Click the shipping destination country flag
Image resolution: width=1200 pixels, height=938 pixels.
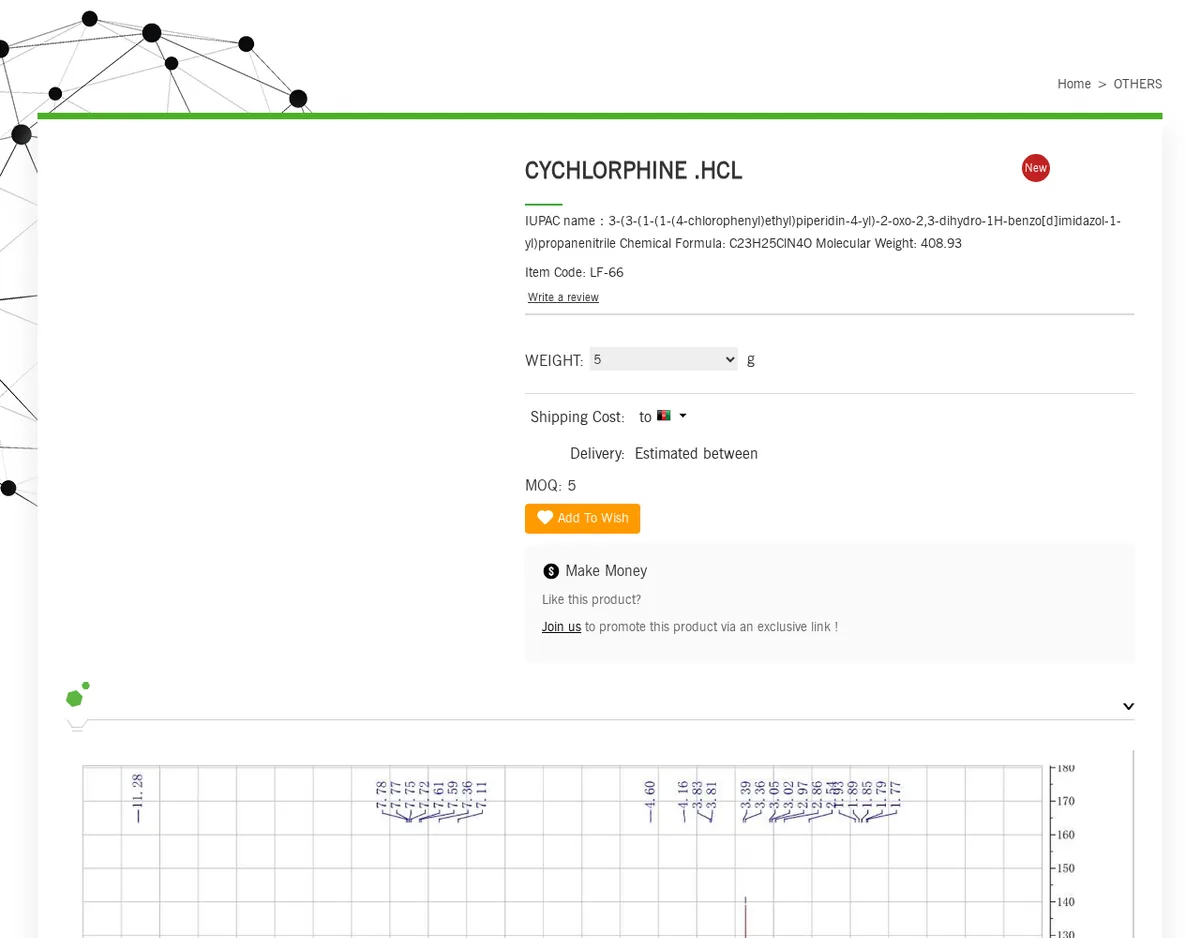pos(664,416)
